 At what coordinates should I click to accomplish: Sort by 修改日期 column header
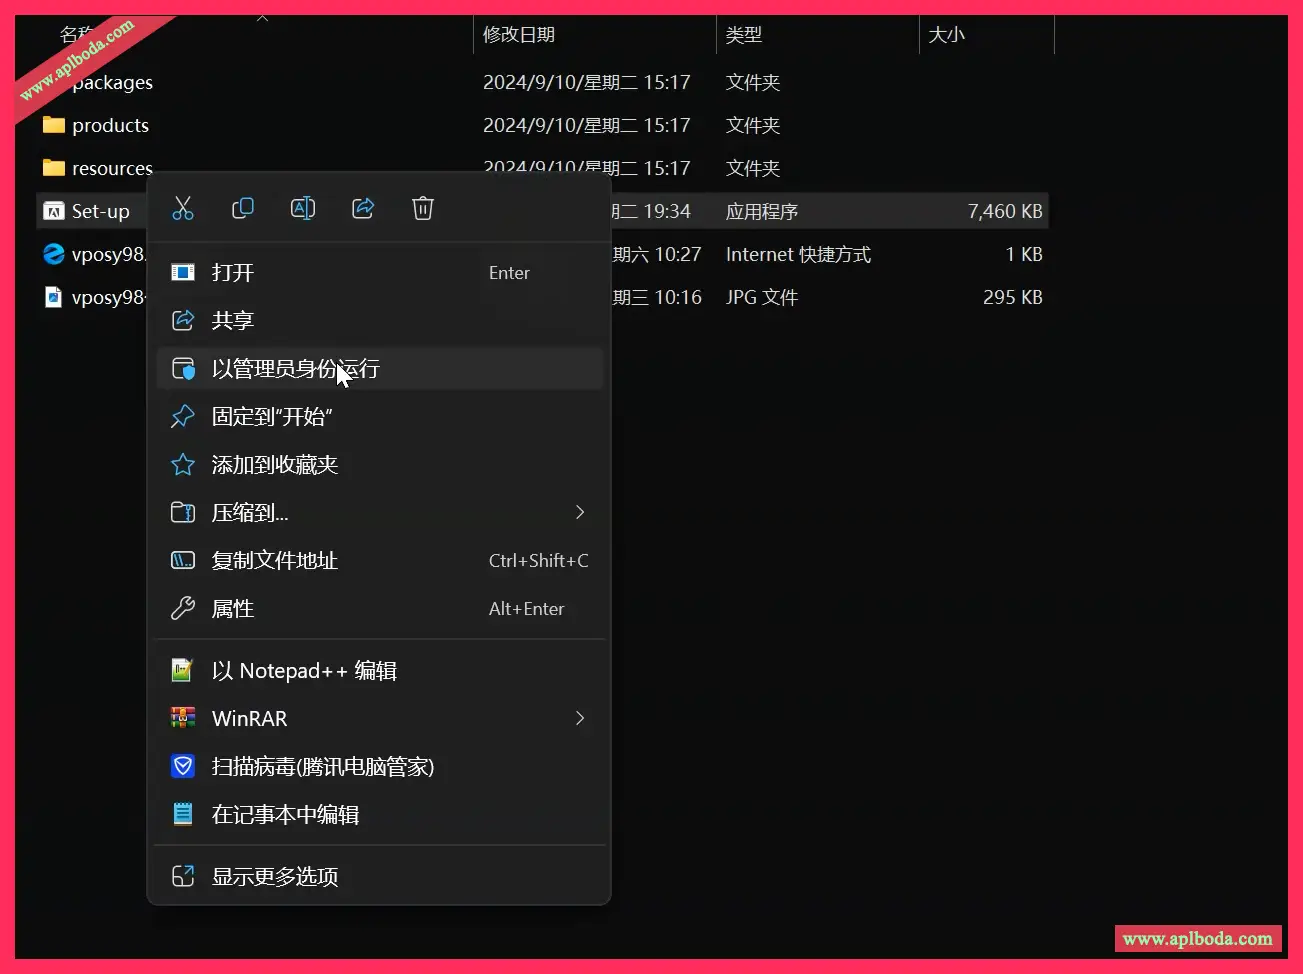click(x=519, y=35)
